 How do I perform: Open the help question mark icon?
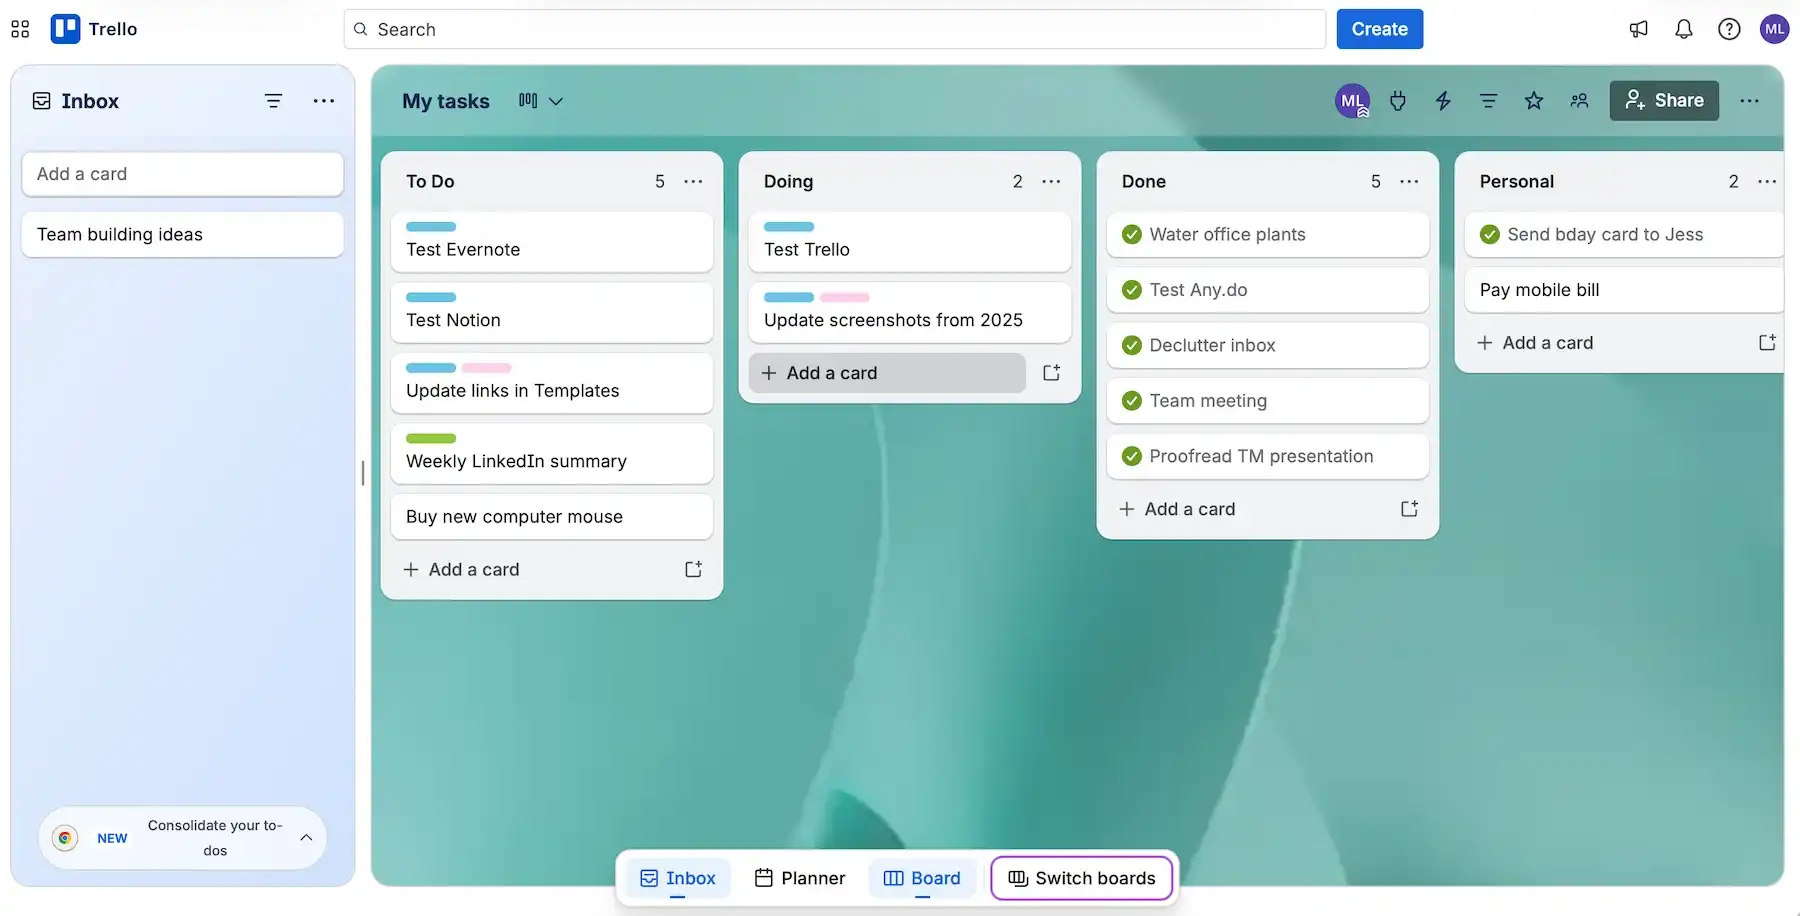(1729, 29)
